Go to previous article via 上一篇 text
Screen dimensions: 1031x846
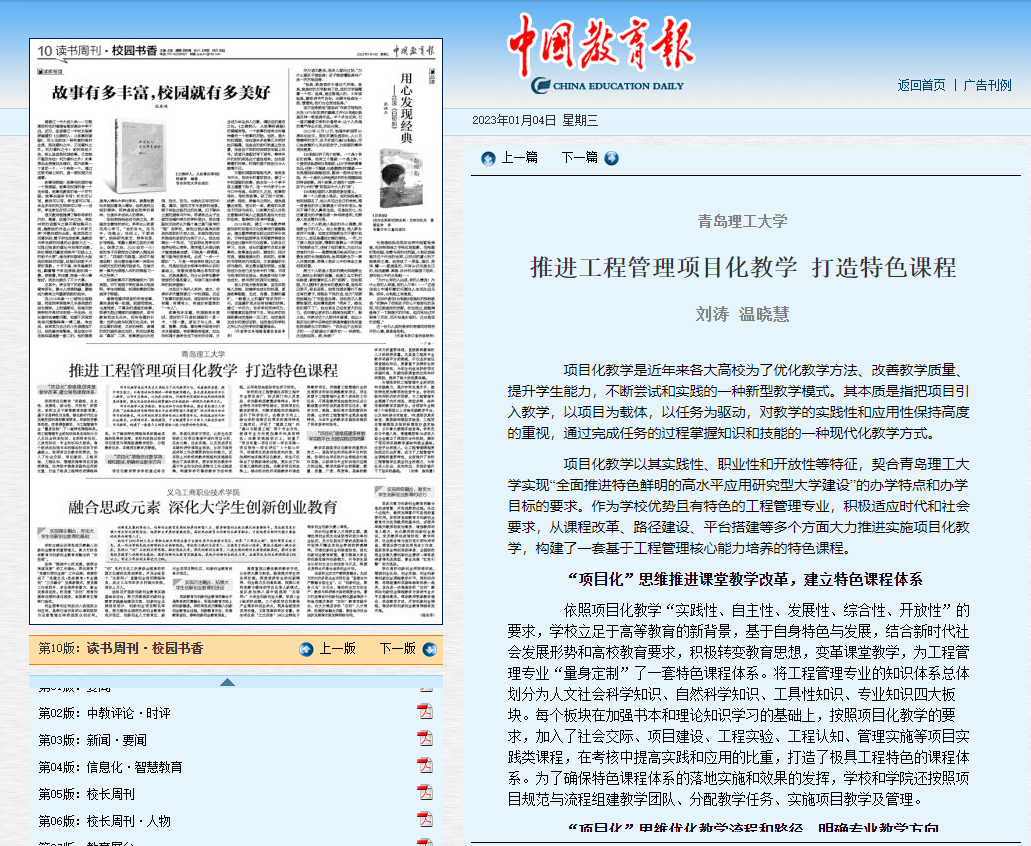pyautogui.click(x=519, y=158)
